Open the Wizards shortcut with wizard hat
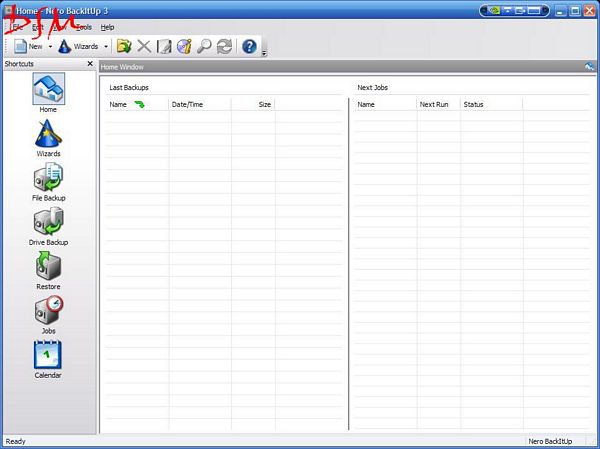 point(48,135)
